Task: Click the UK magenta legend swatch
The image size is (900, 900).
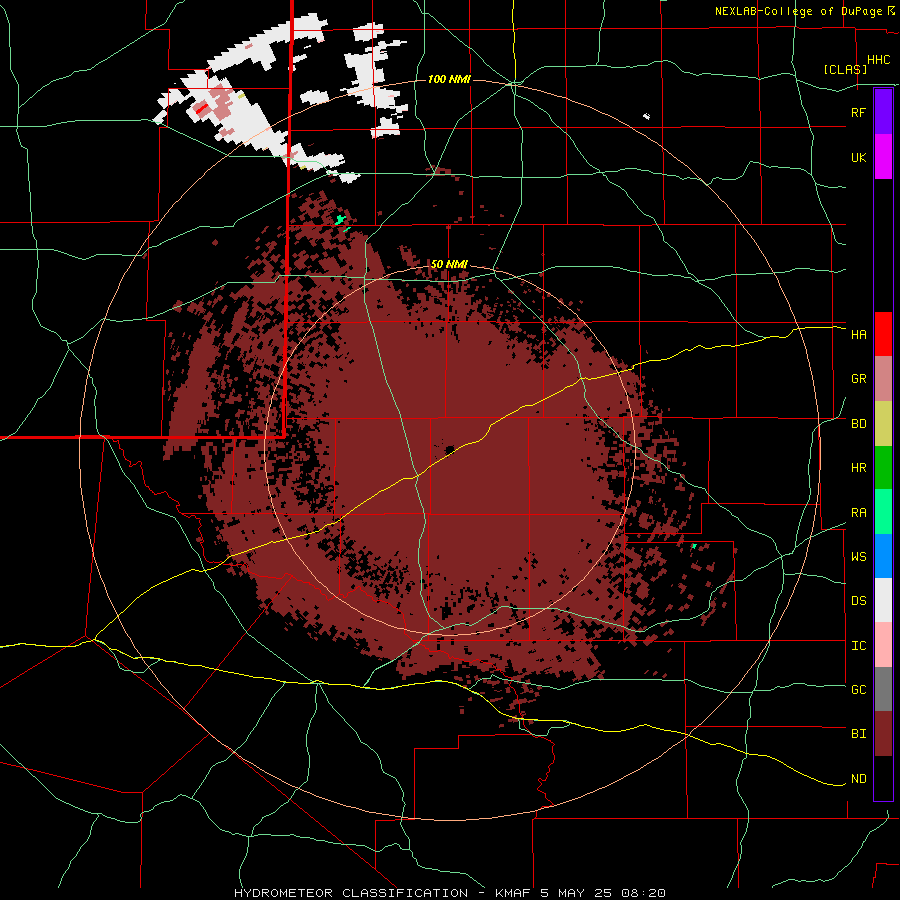Action: [x=883, y=157]
